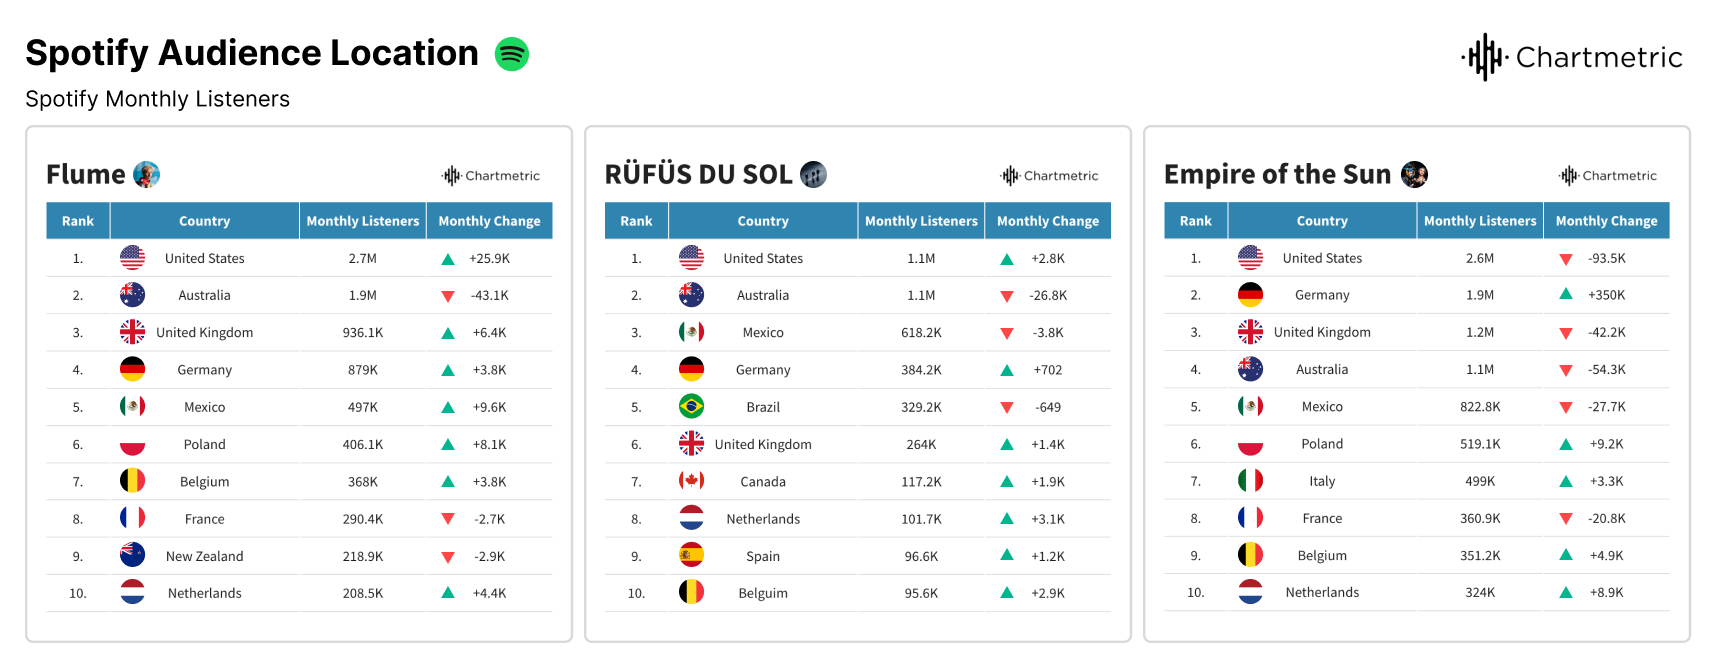This screenshot has width=1715, height=671.
Task: Click the green Spotify logo icon
Action: coord(512,54)
